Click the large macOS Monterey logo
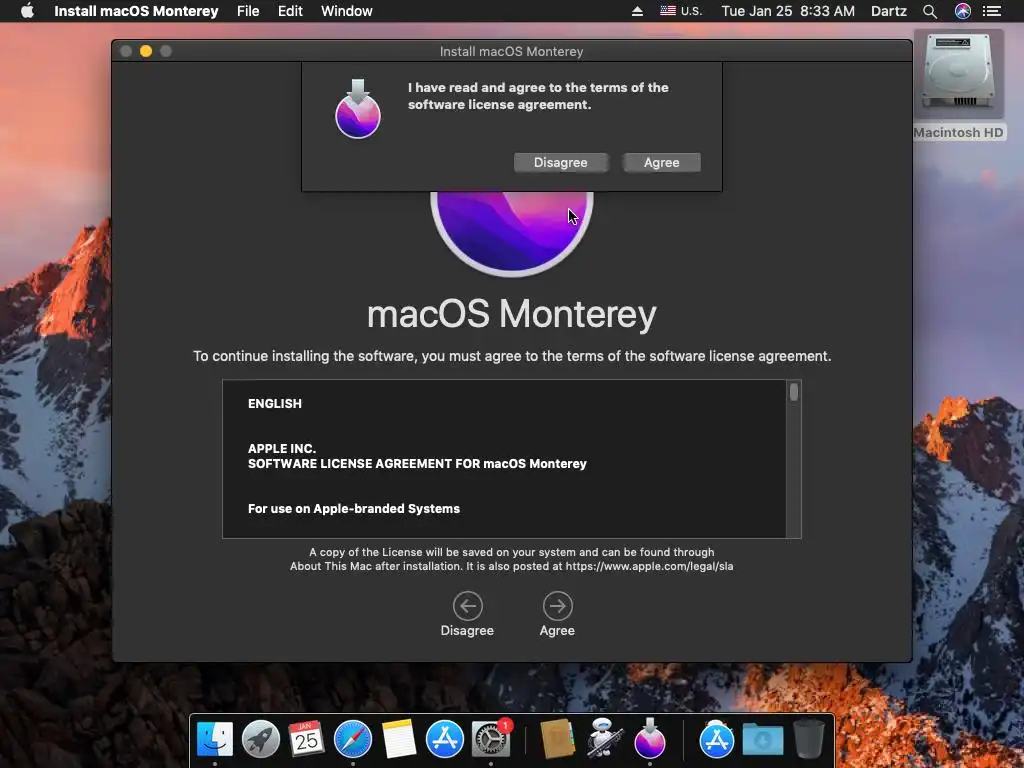The image size is (1024, 768). pyautogui.click(x=512, y=233)
